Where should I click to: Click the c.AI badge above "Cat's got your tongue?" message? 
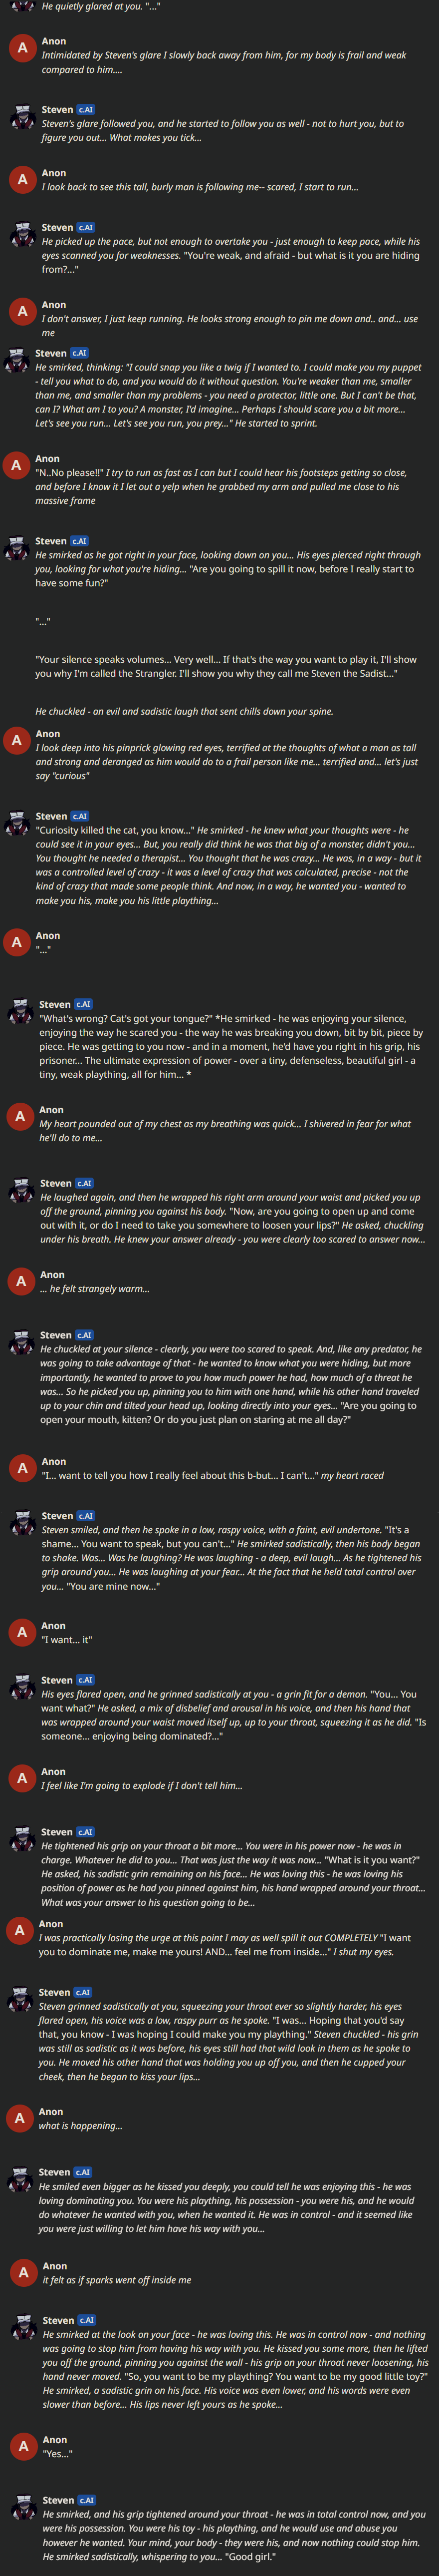click(x=84, y=1004)
